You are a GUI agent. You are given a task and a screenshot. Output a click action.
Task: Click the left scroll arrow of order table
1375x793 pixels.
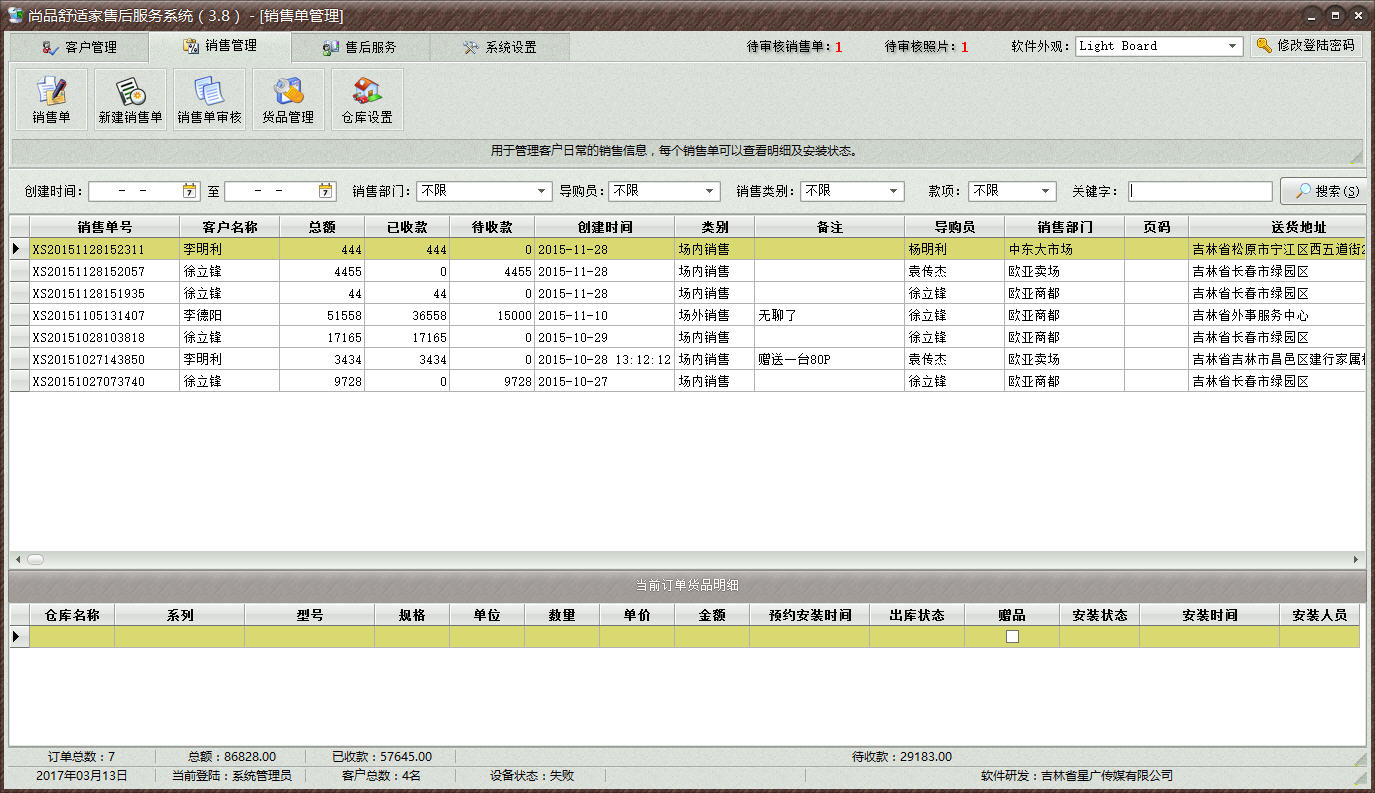(x=17, y=560)
